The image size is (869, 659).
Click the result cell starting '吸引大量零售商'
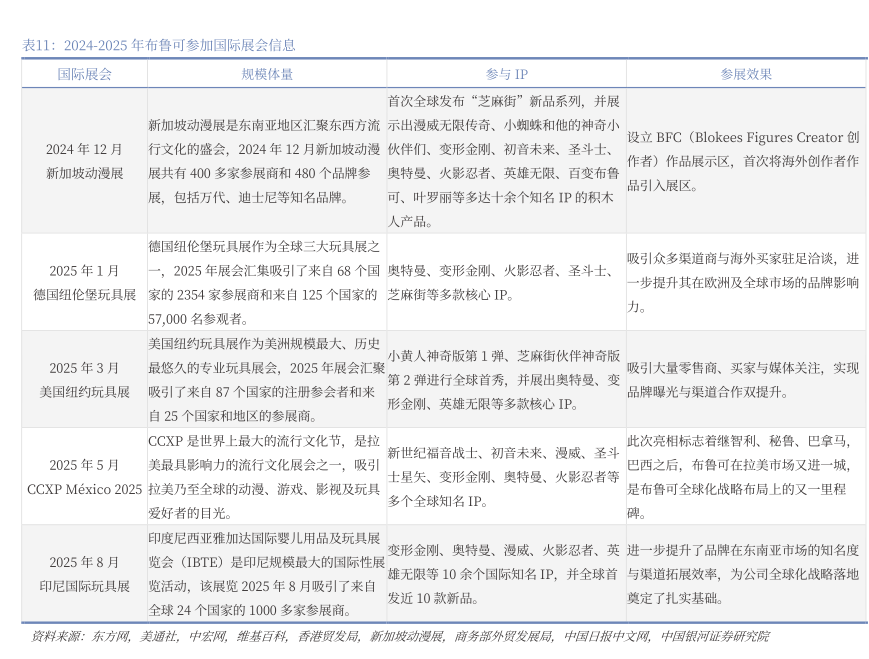click(745, 379)
